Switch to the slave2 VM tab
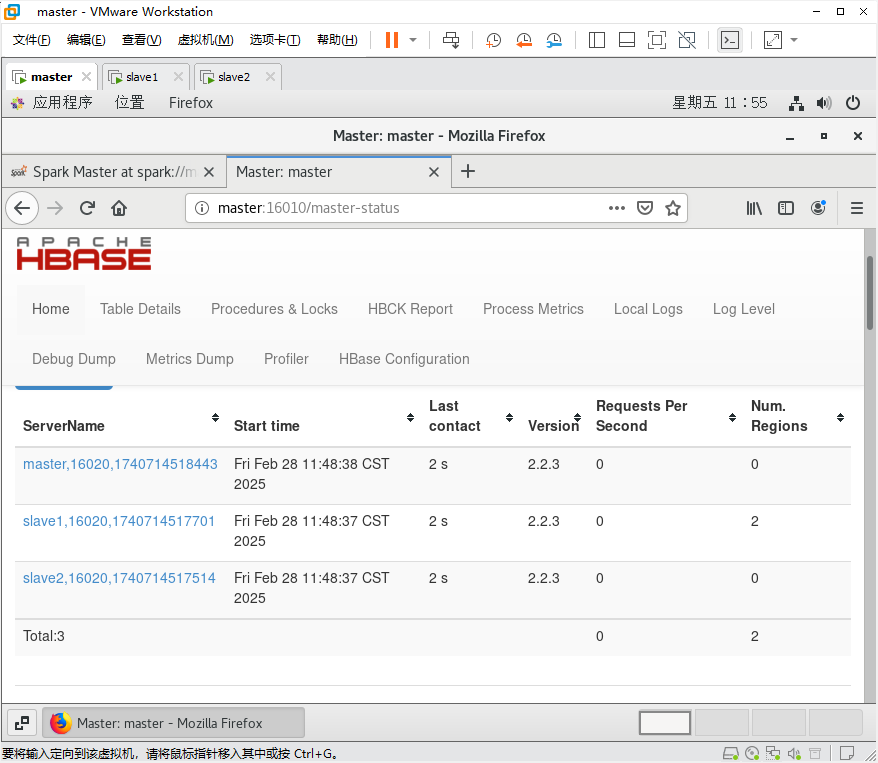 pos(233,77)
